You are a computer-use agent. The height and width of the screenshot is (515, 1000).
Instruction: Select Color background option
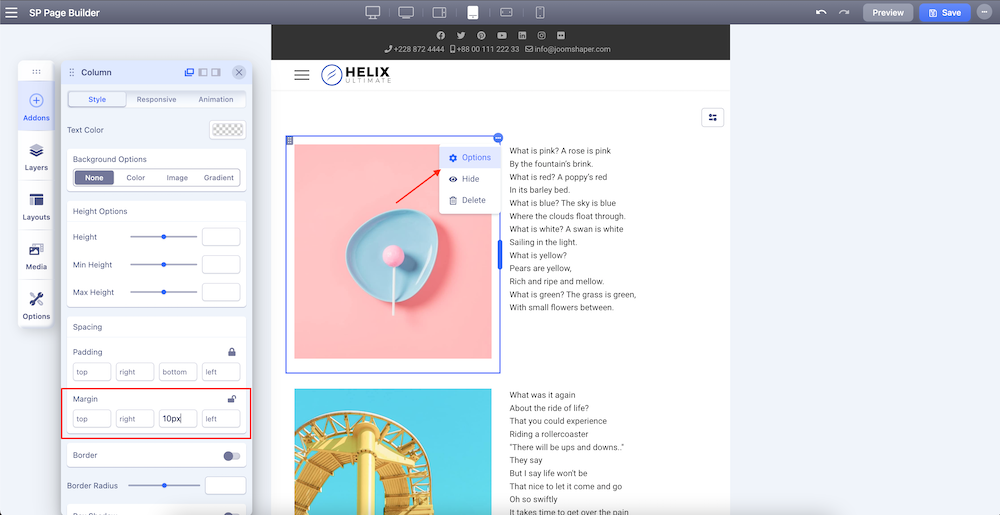coord(136,178)
